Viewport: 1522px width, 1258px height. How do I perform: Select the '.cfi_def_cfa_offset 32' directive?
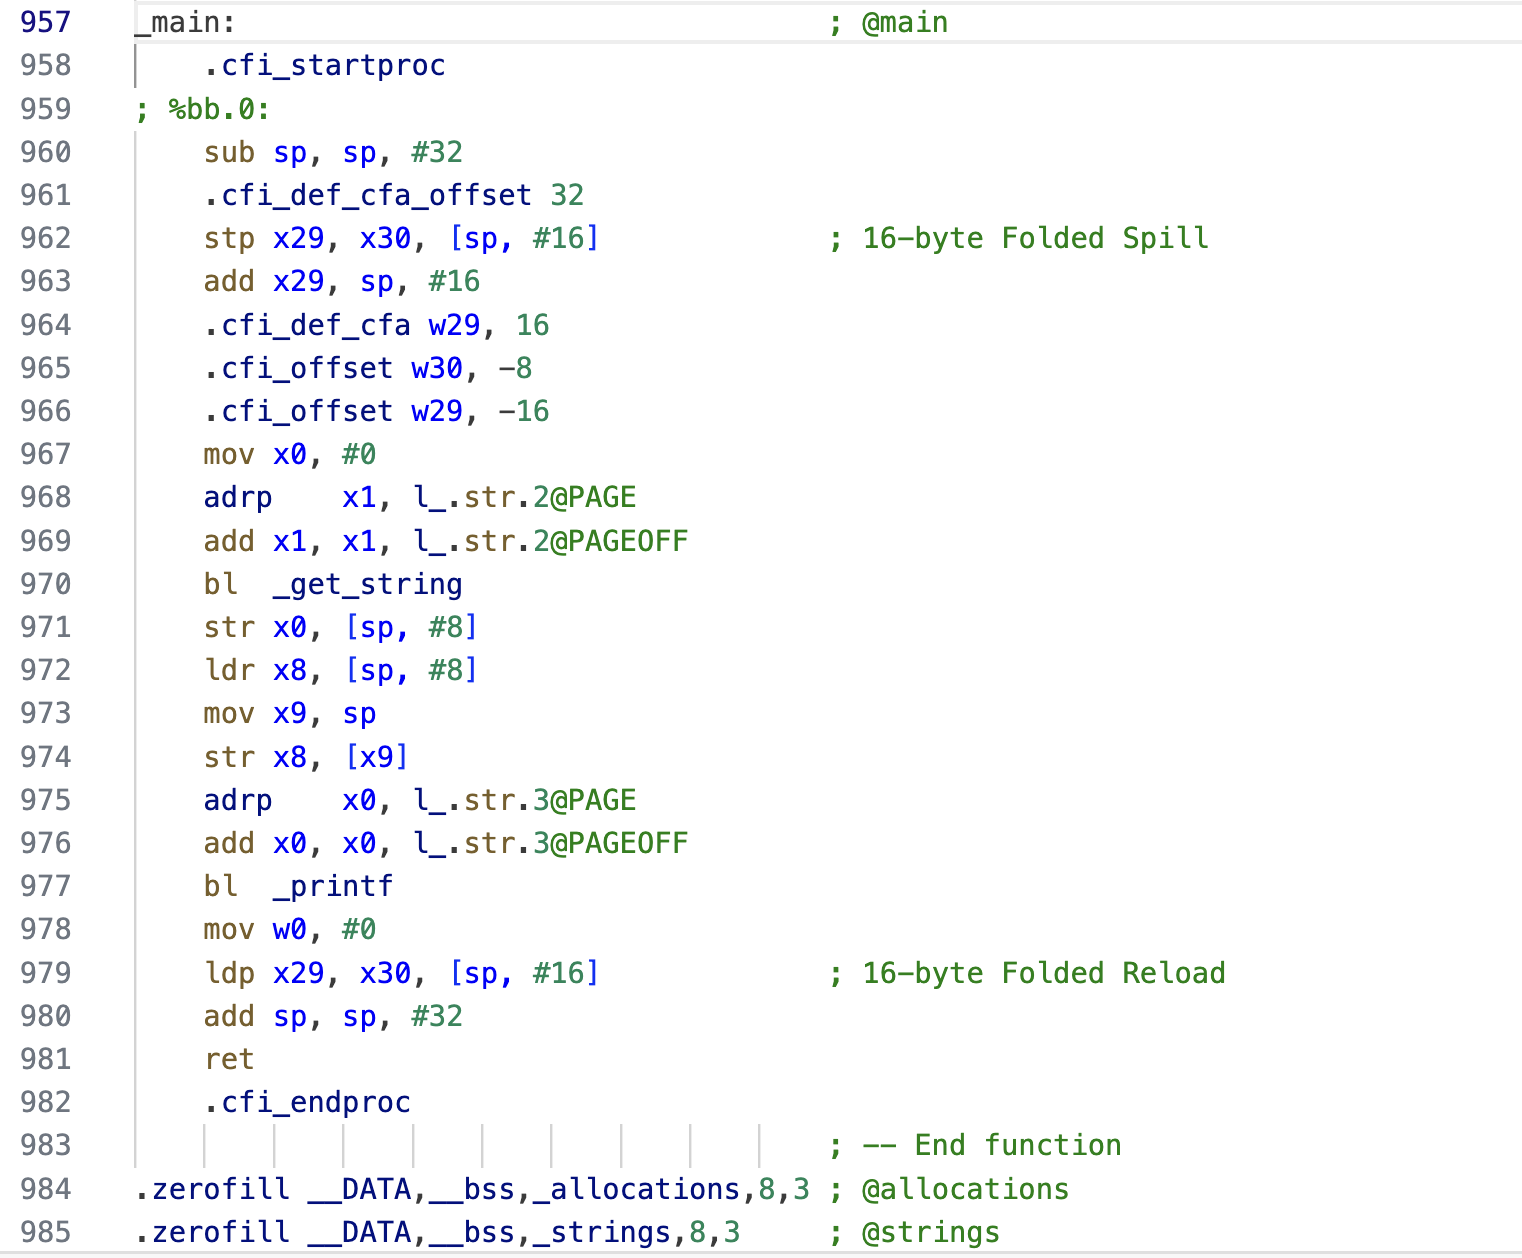coord(394,195)
